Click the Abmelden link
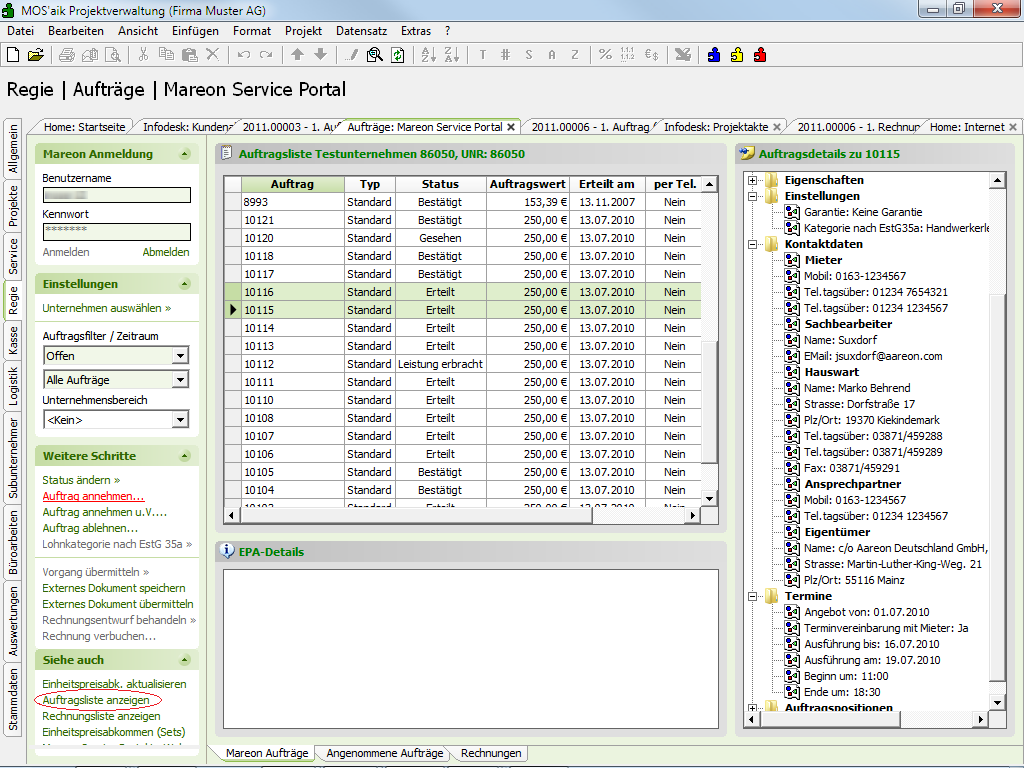The height and width of the screenshot is (768, 1024). (x=166, y=252)
